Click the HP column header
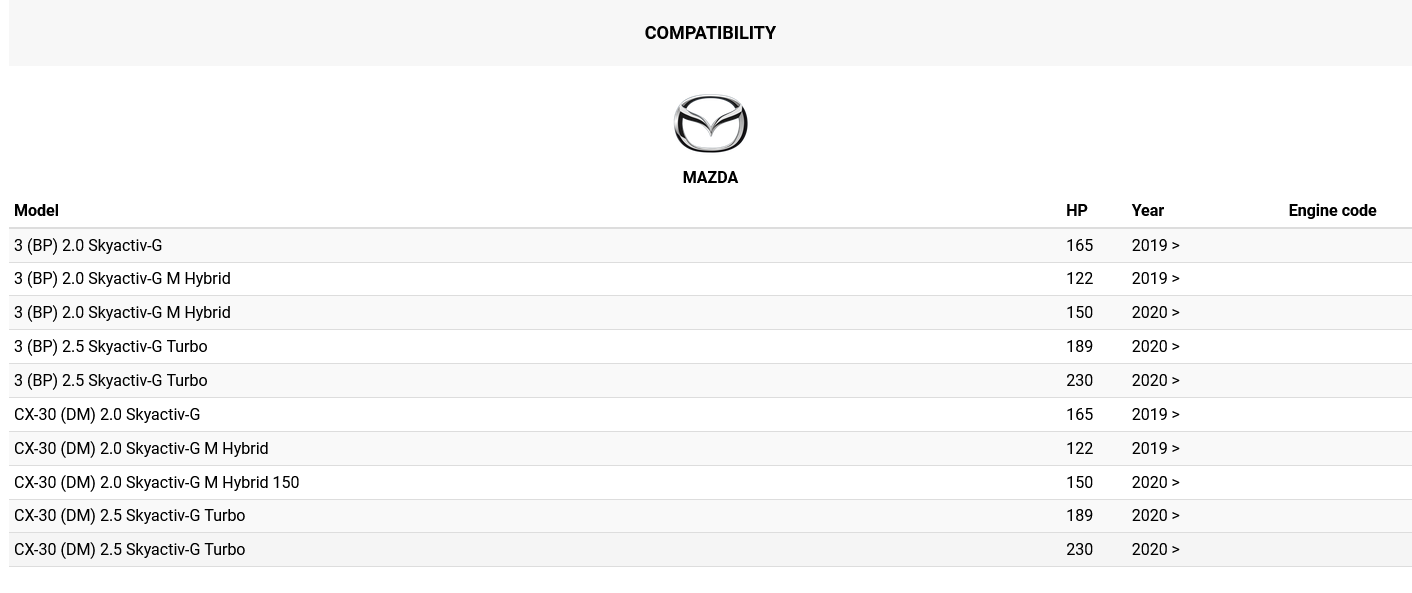This screenshot has height=593, width=1412. 1077,211
